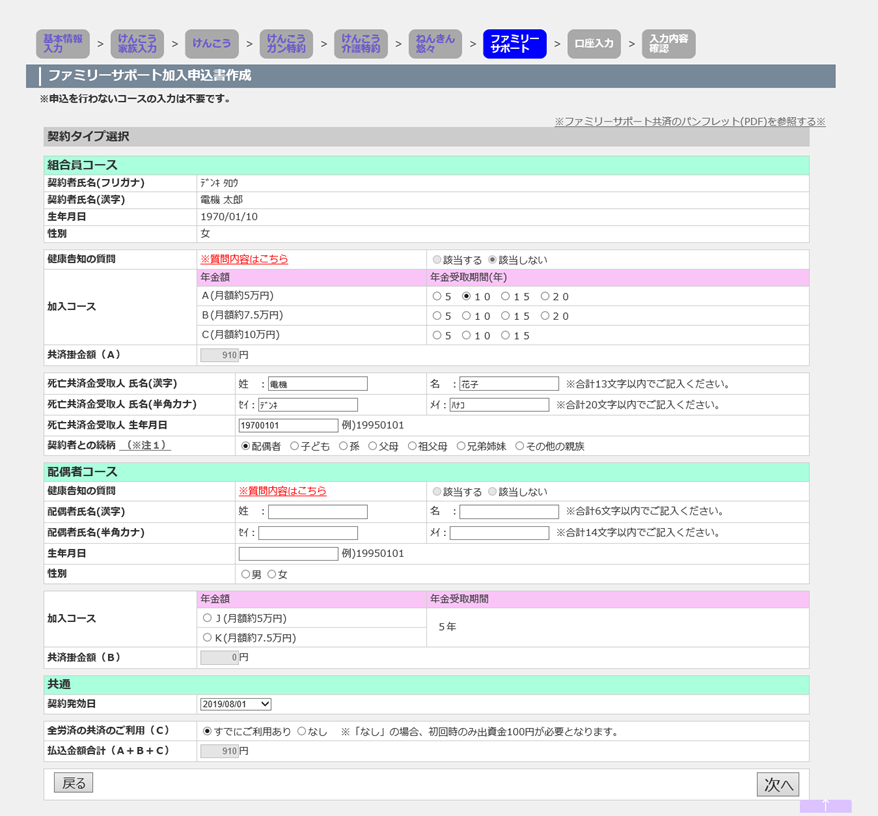Choose 配偶者 as beneficiary relationship

pos(247,447)
